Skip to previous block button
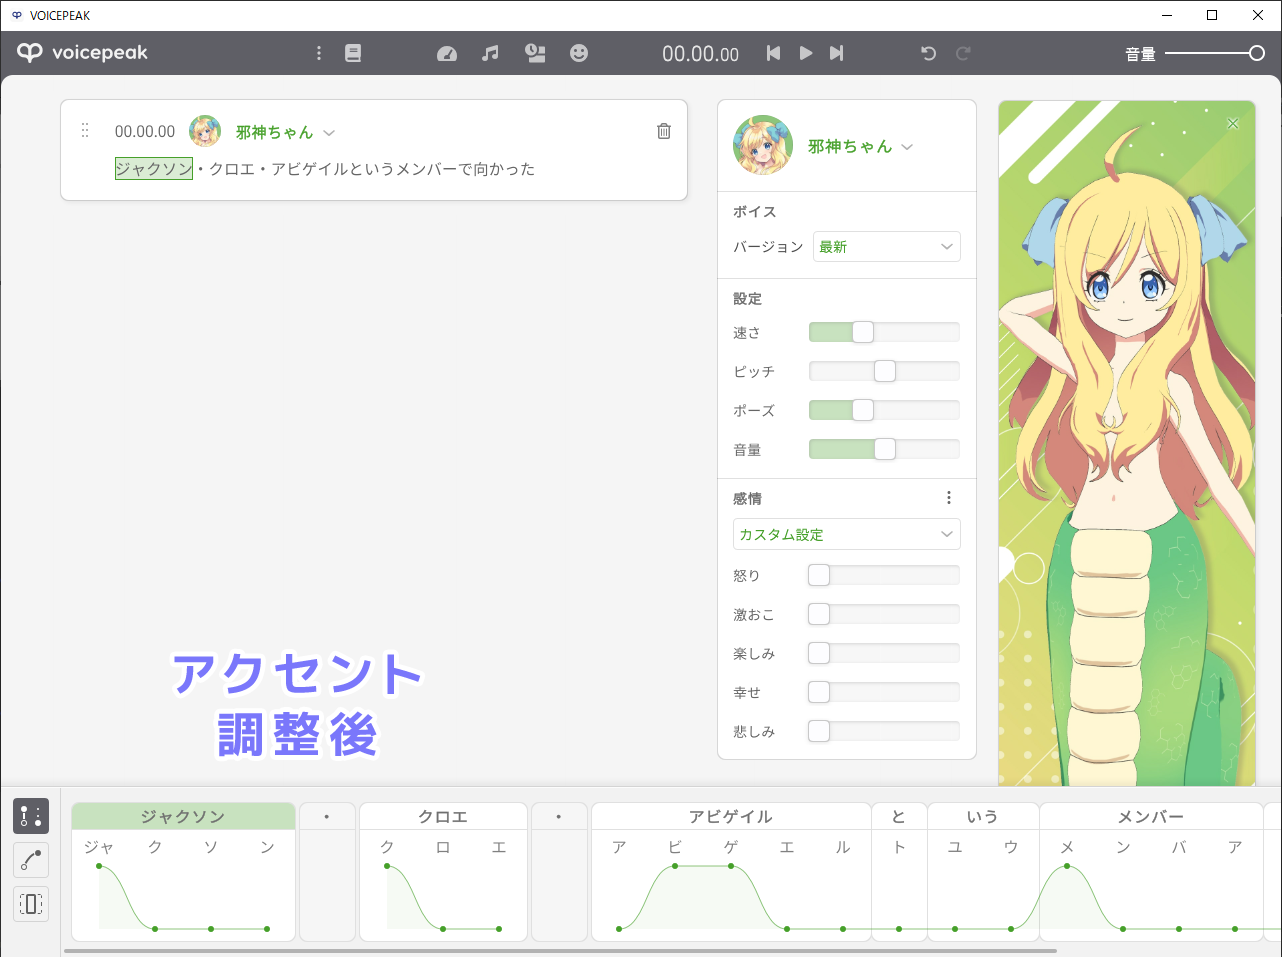Screen dimensions: 1282x957 [x=773, y=53]
